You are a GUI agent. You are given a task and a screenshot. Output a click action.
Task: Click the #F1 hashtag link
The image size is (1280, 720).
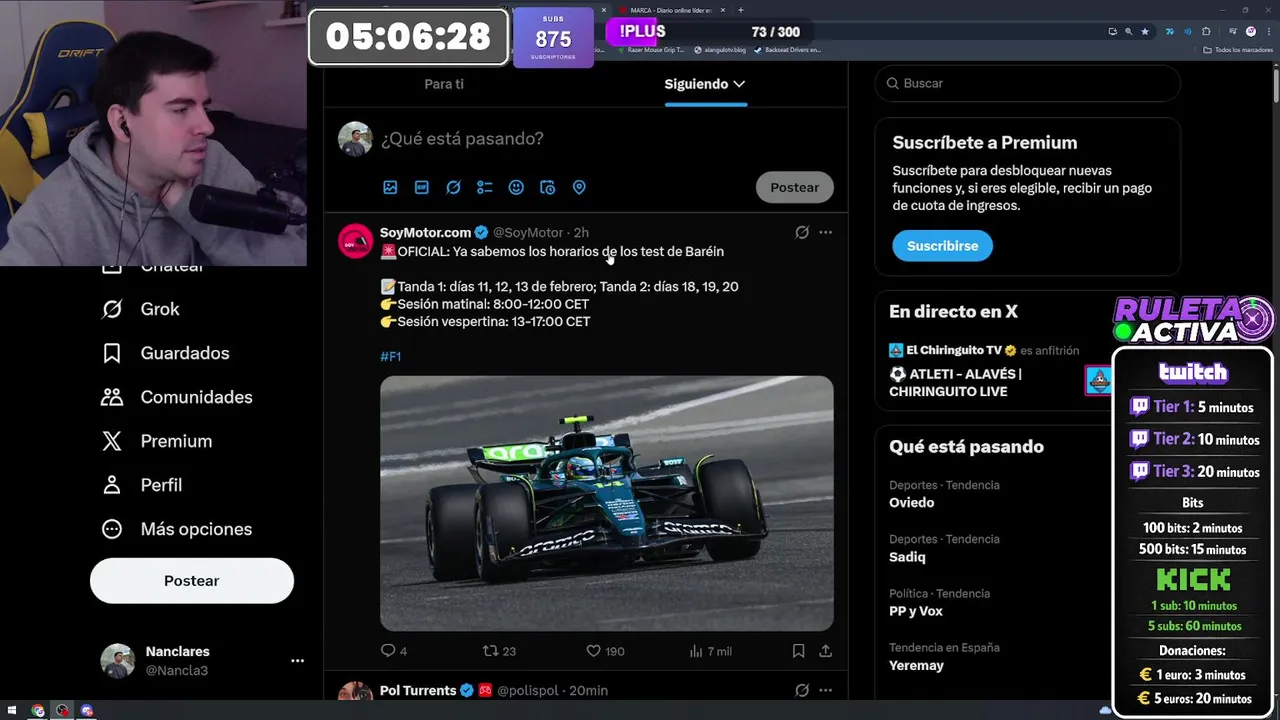[x=390, y=356]
